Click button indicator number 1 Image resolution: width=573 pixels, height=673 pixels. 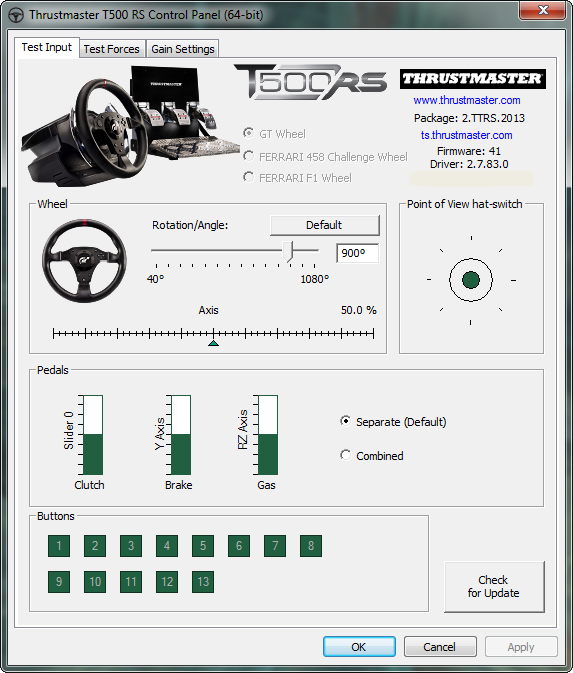click(59, 546)
